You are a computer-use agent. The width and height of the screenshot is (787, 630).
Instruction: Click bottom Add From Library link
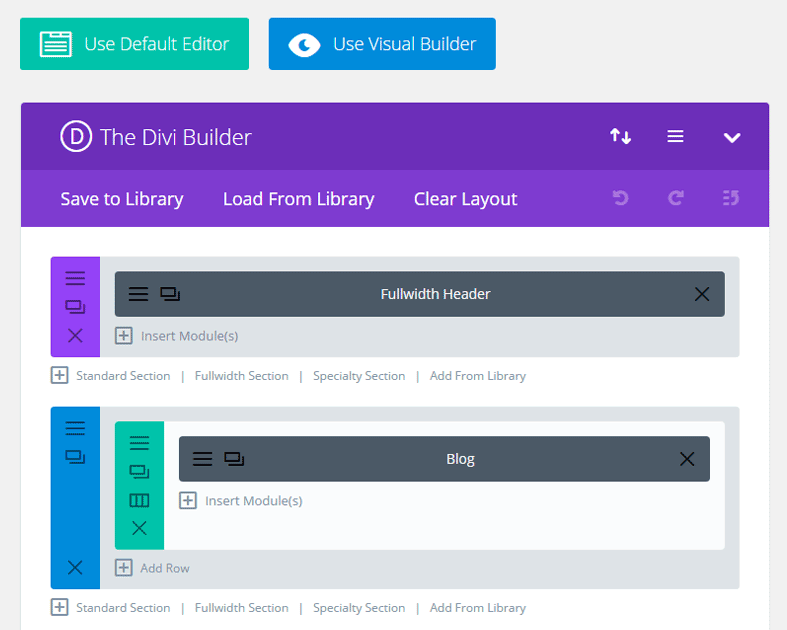(478, 608)
